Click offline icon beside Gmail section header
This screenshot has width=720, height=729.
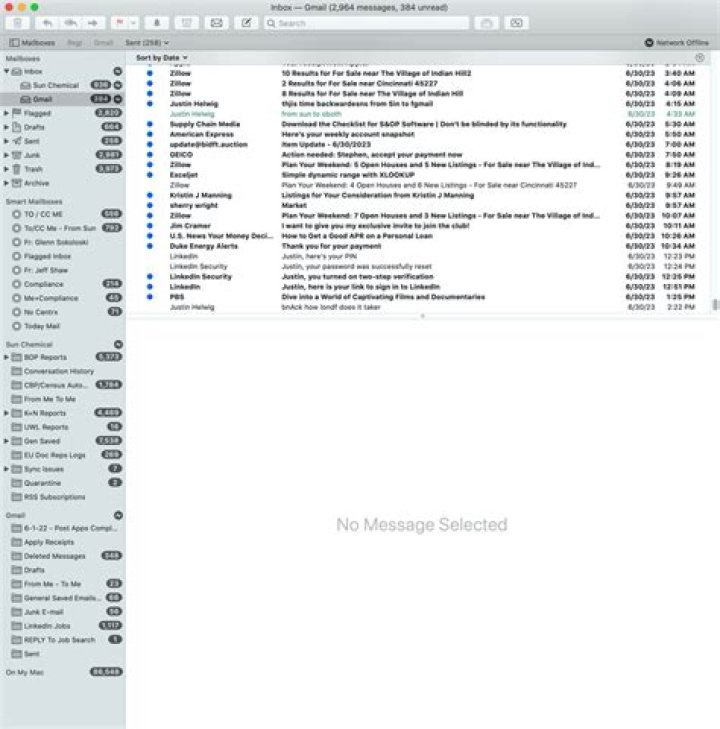tap(118, 515)
